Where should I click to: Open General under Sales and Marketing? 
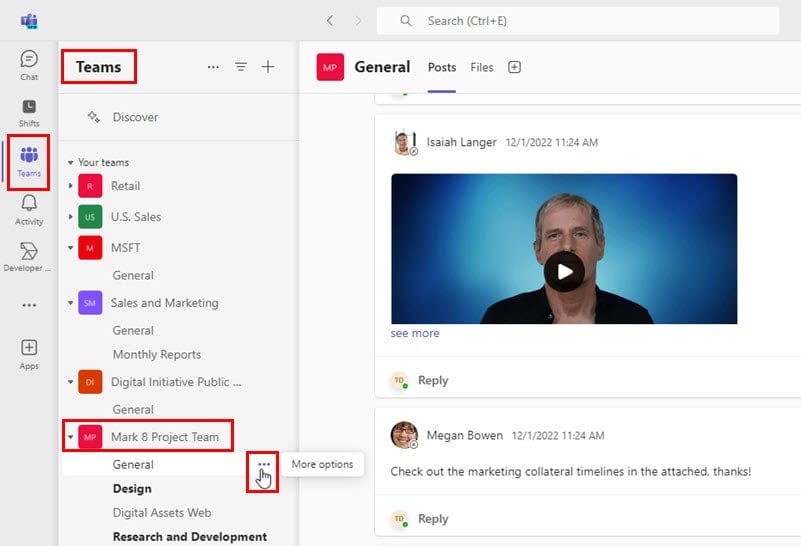pos(133,330)
